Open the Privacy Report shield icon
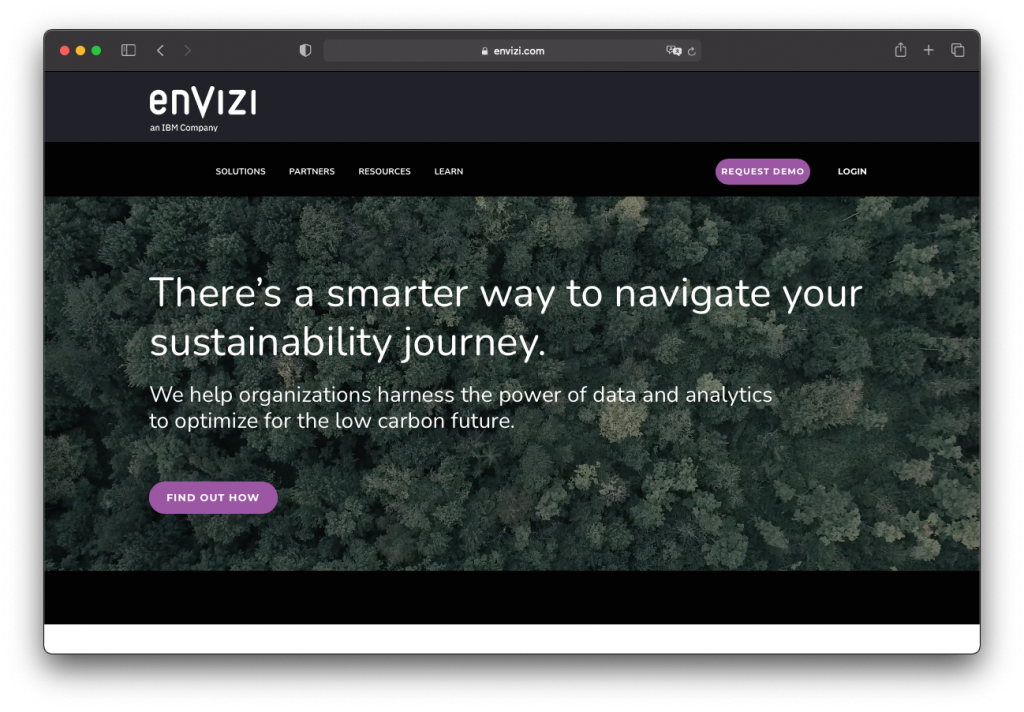 pos(305,49)
